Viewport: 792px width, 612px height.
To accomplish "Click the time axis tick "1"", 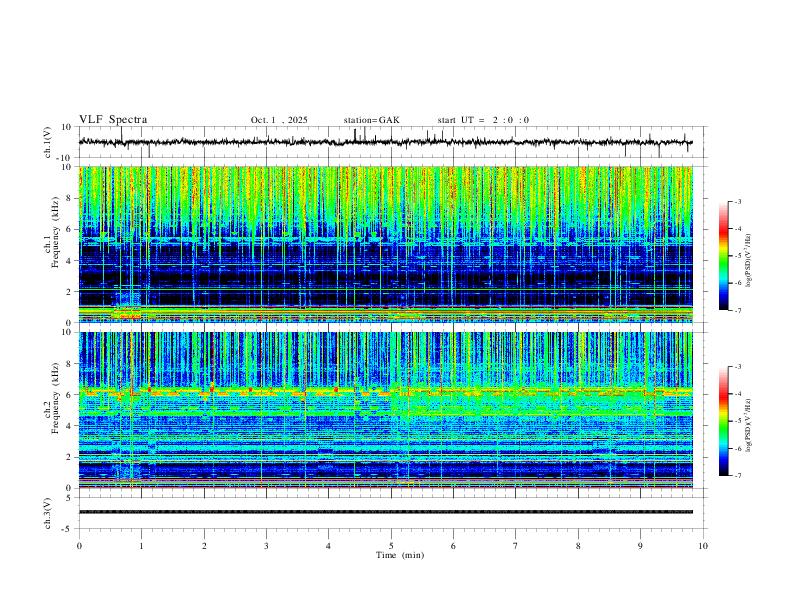I will (141, 546).
